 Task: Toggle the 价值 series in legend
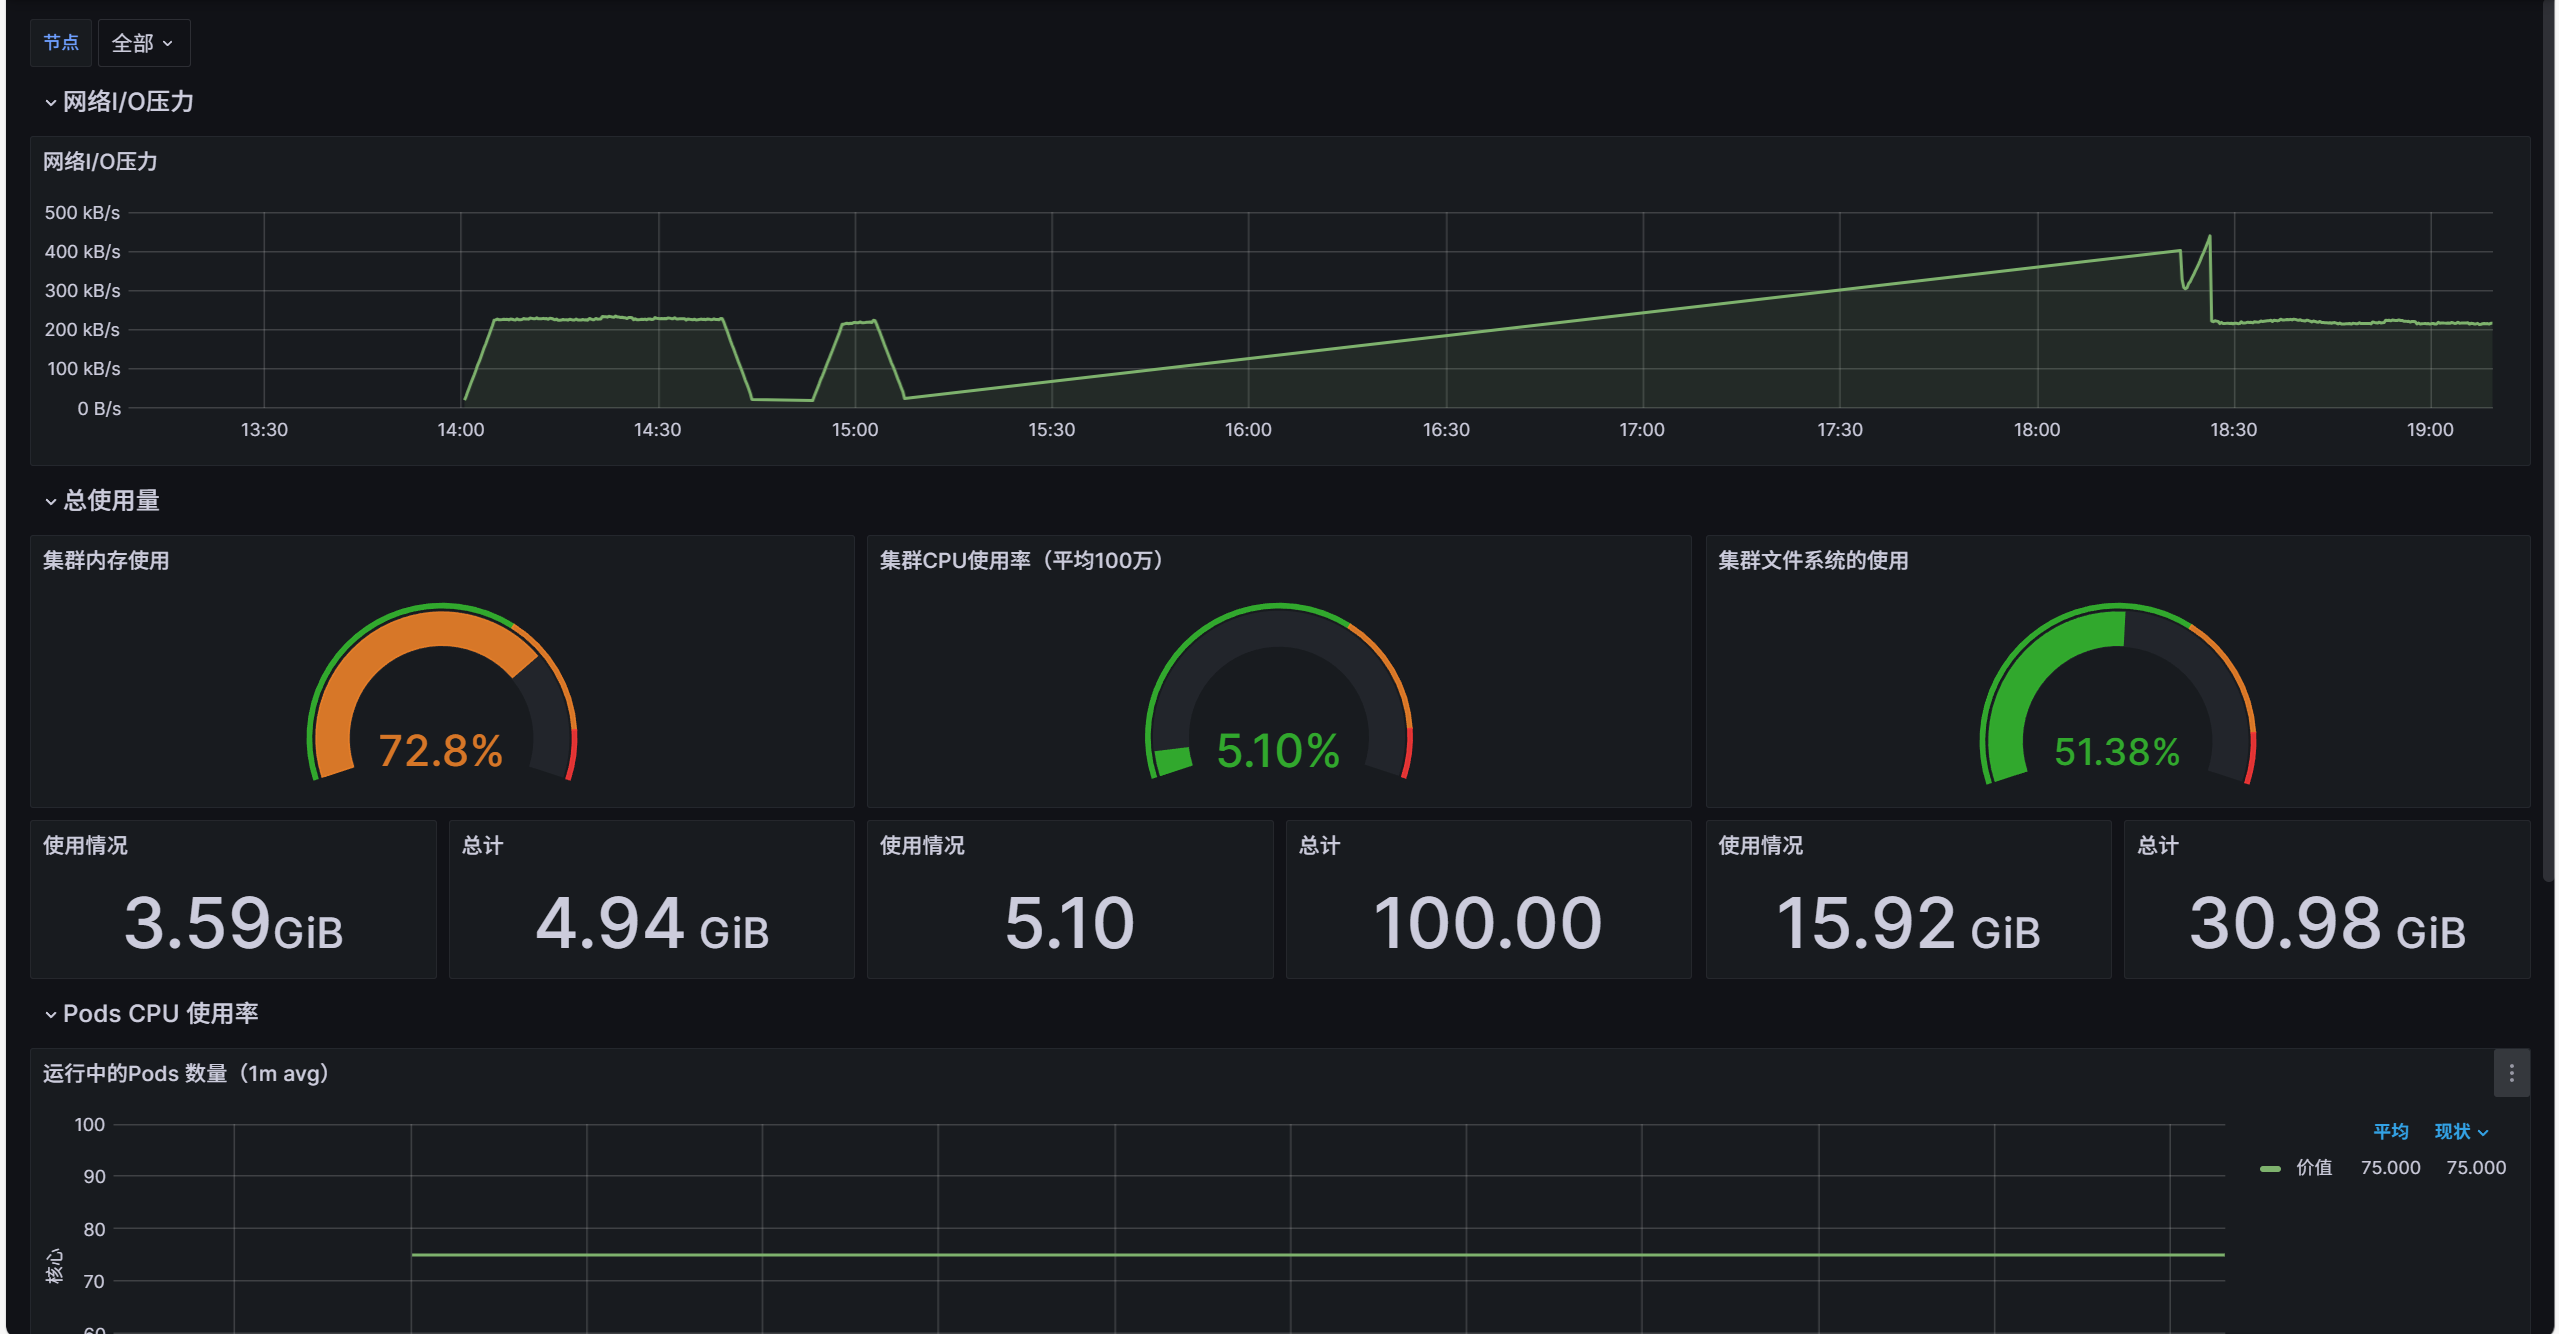pos(2313,1167)
